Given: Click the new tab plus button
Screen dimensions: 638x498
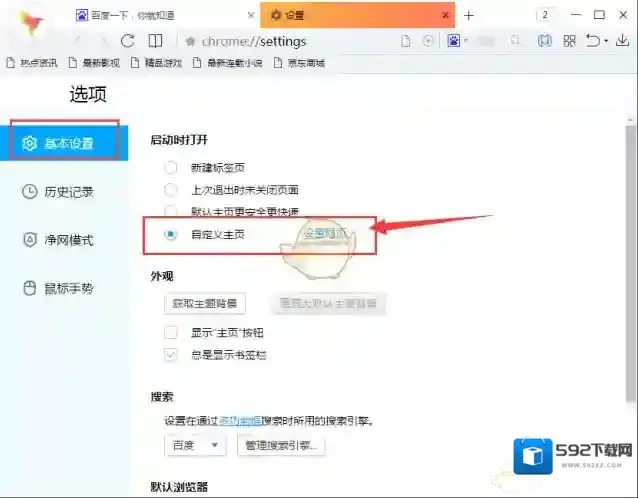Looking at the screenshot, I should pyautogui.click(x=469, y=15).
